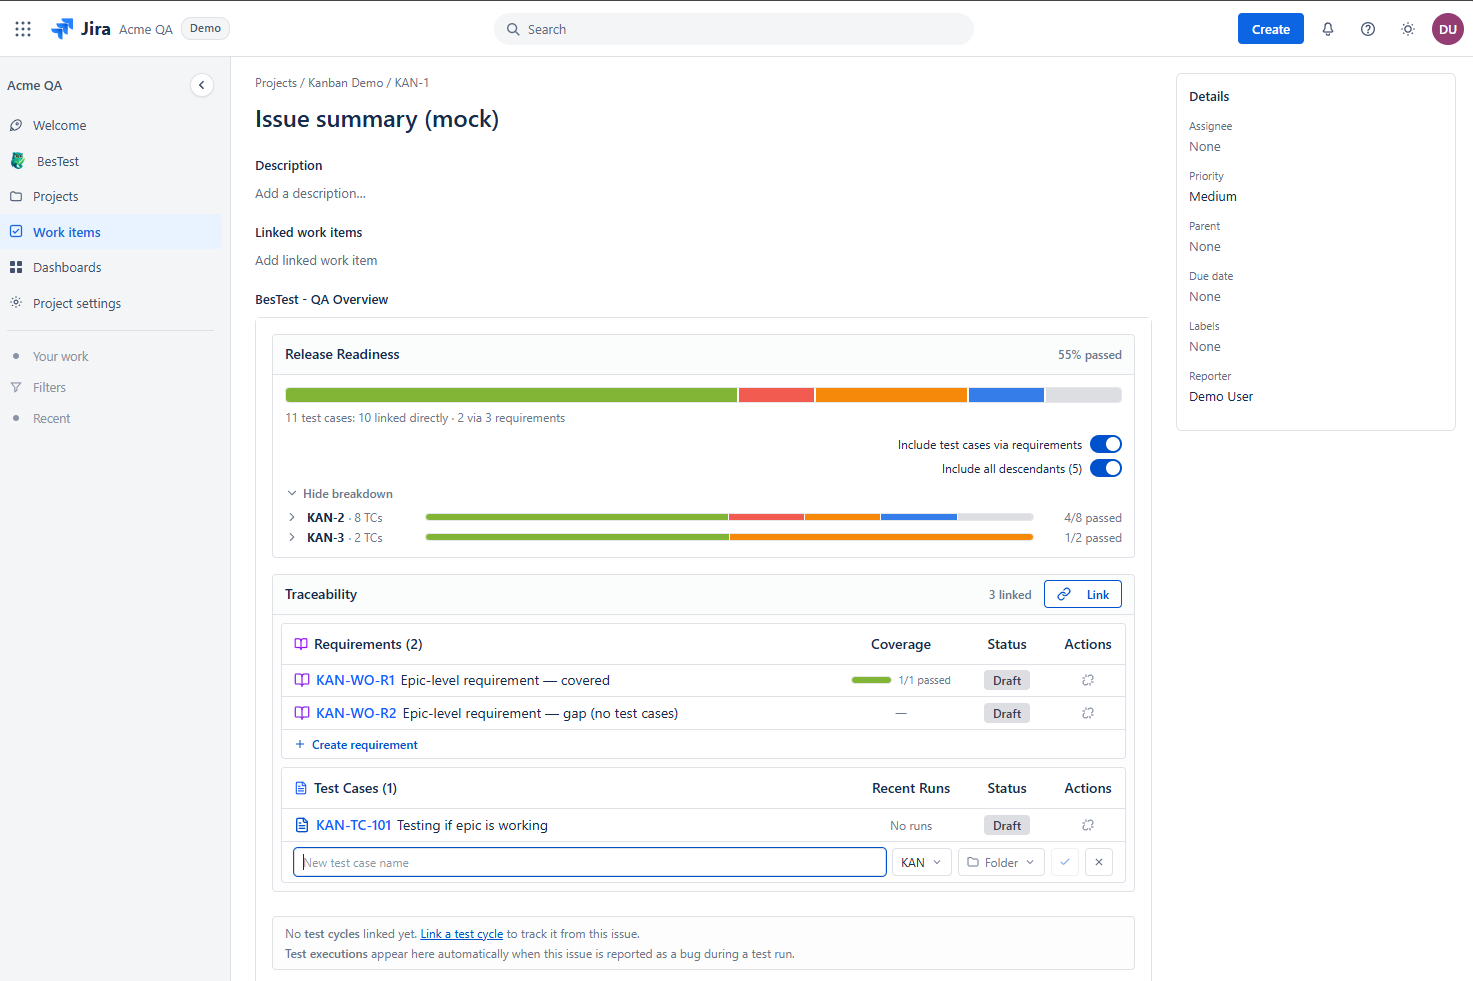Open the Folder dropdown selector

click(1001, 862)
